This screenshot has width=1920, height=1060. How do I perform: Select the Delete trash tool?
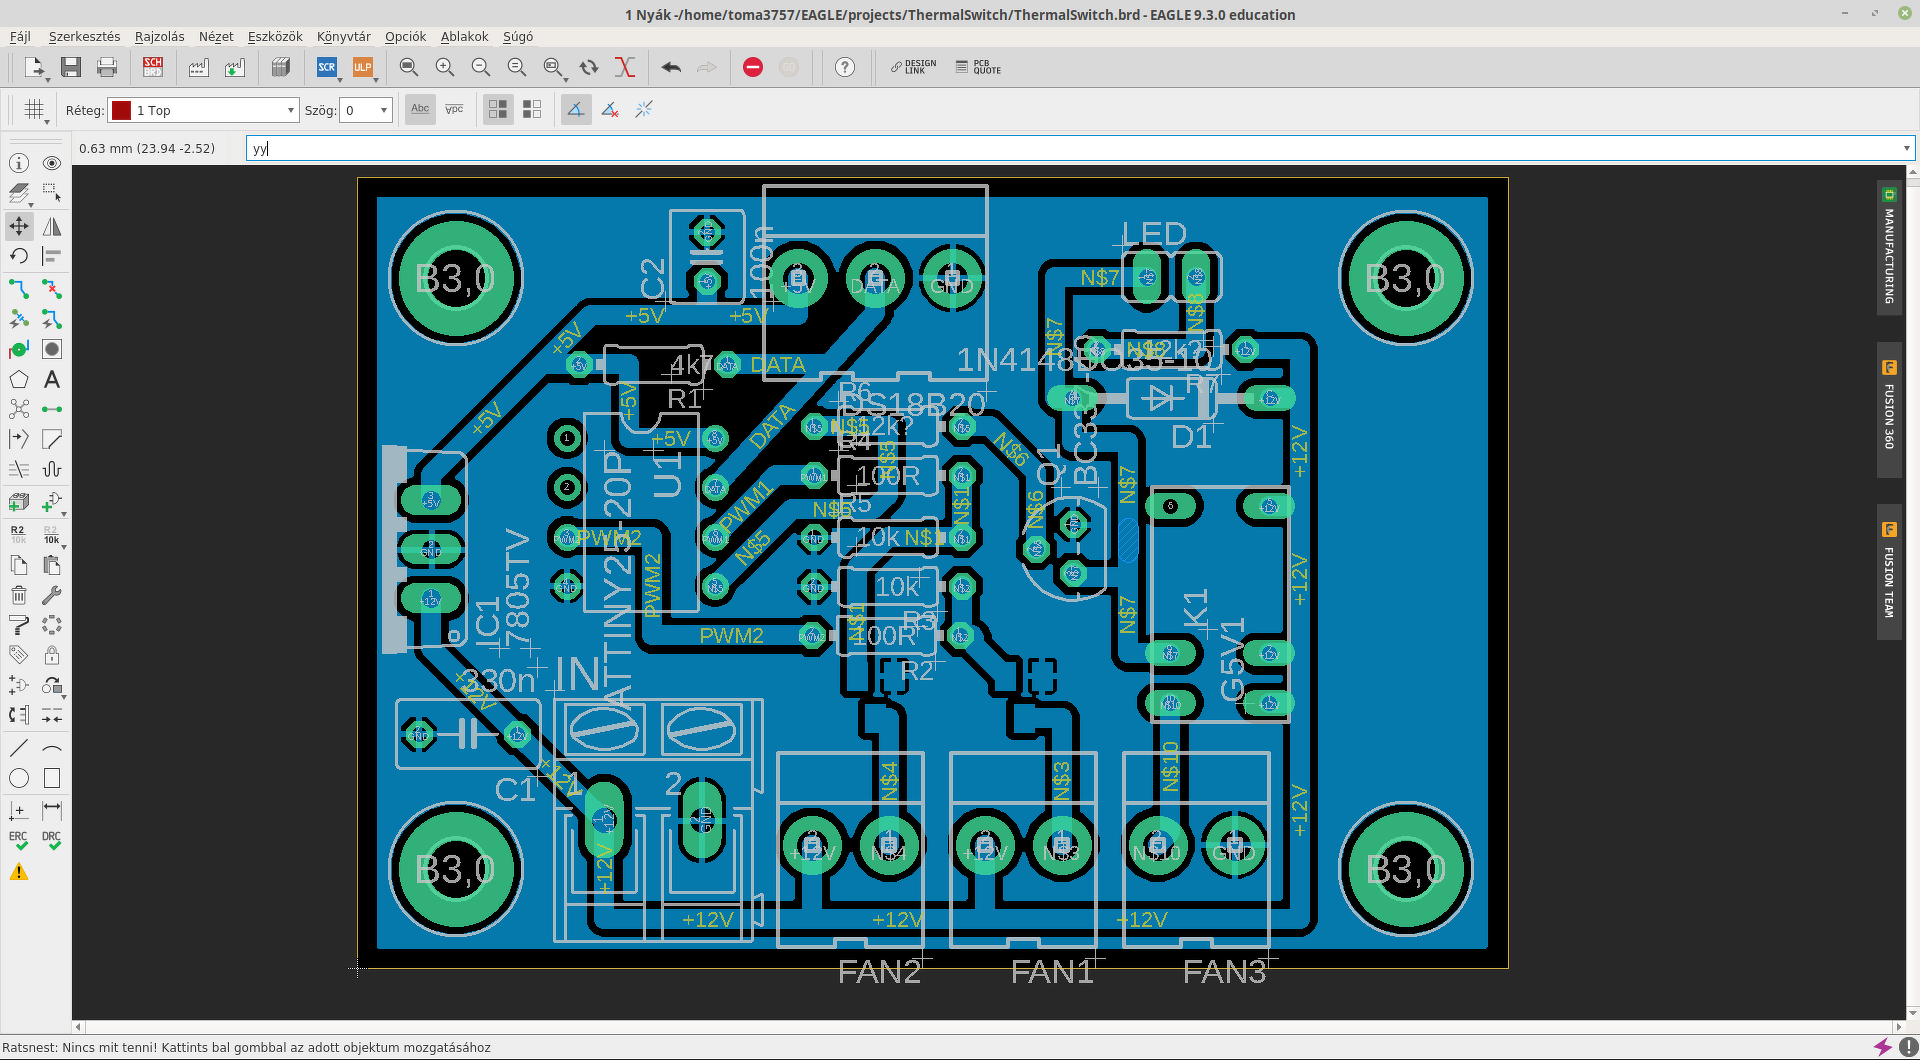[19, 595]
